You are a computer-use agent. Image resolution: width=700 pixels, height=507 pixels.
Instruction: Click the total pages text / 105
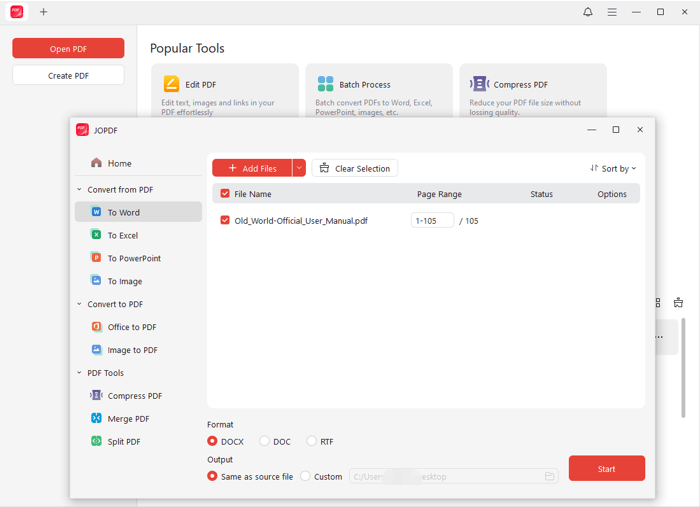pyautogui.click(x=468, y=220)
